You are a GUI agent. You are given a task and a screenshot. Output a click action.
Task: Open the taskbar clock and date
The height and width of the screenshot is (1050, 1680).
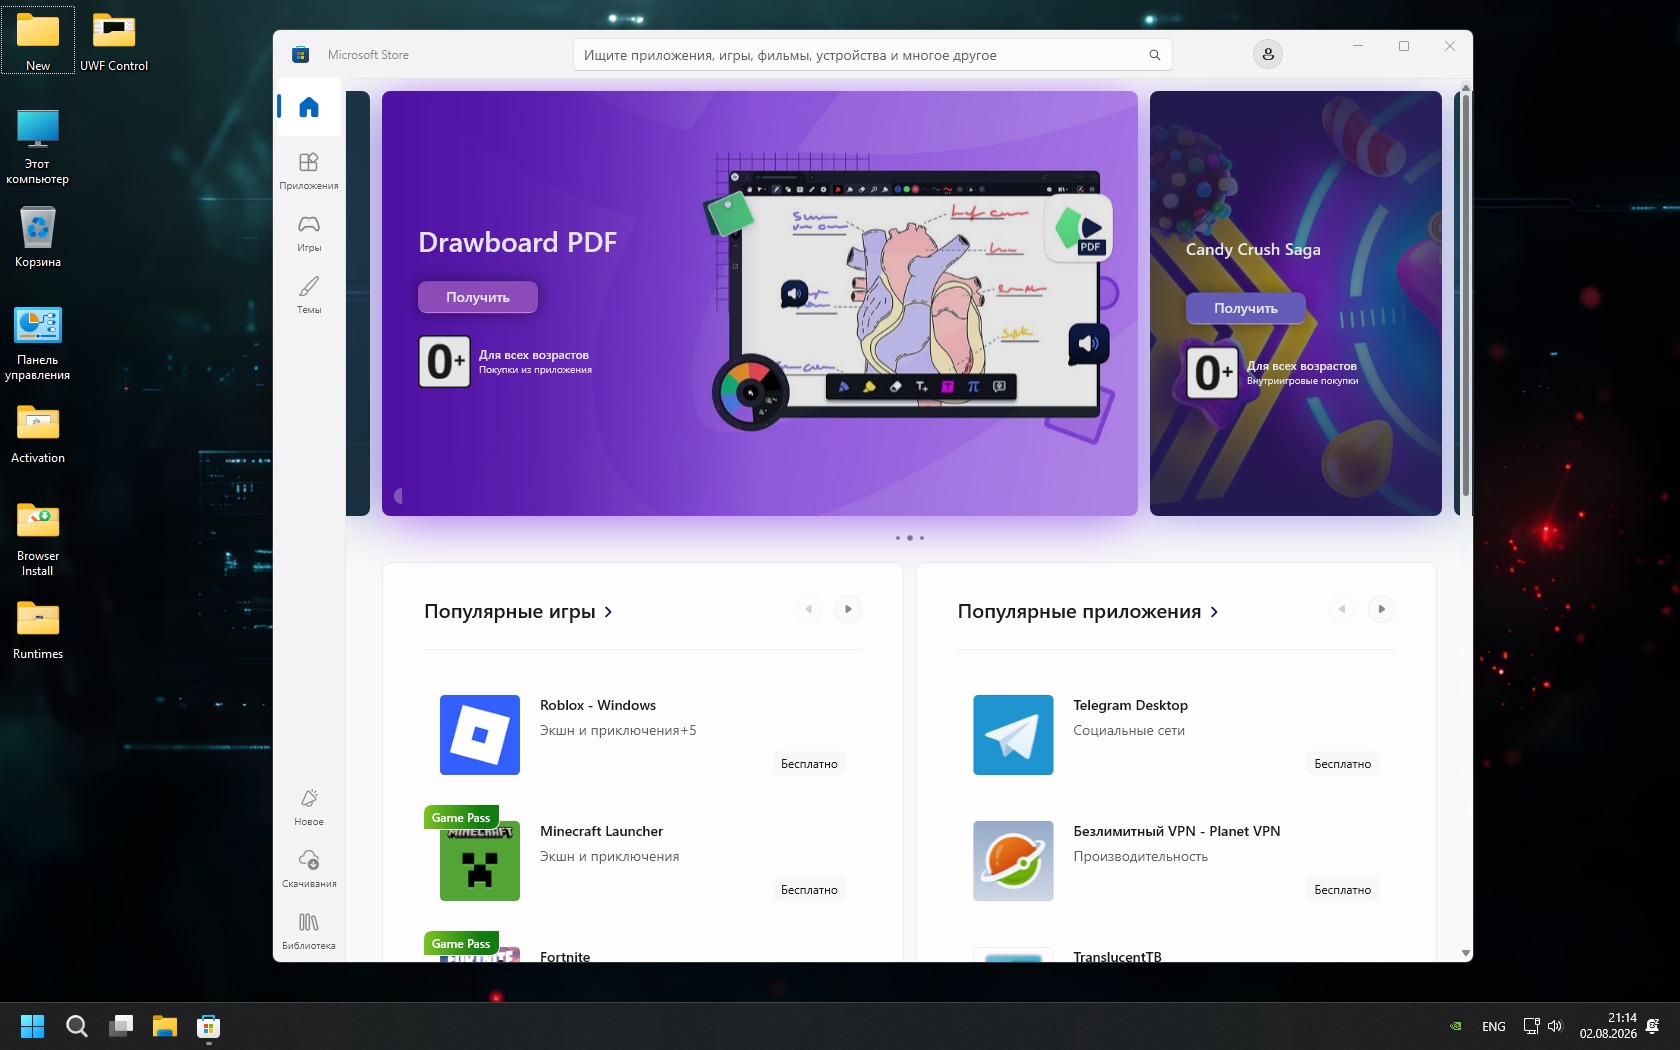[1608, 1026]
